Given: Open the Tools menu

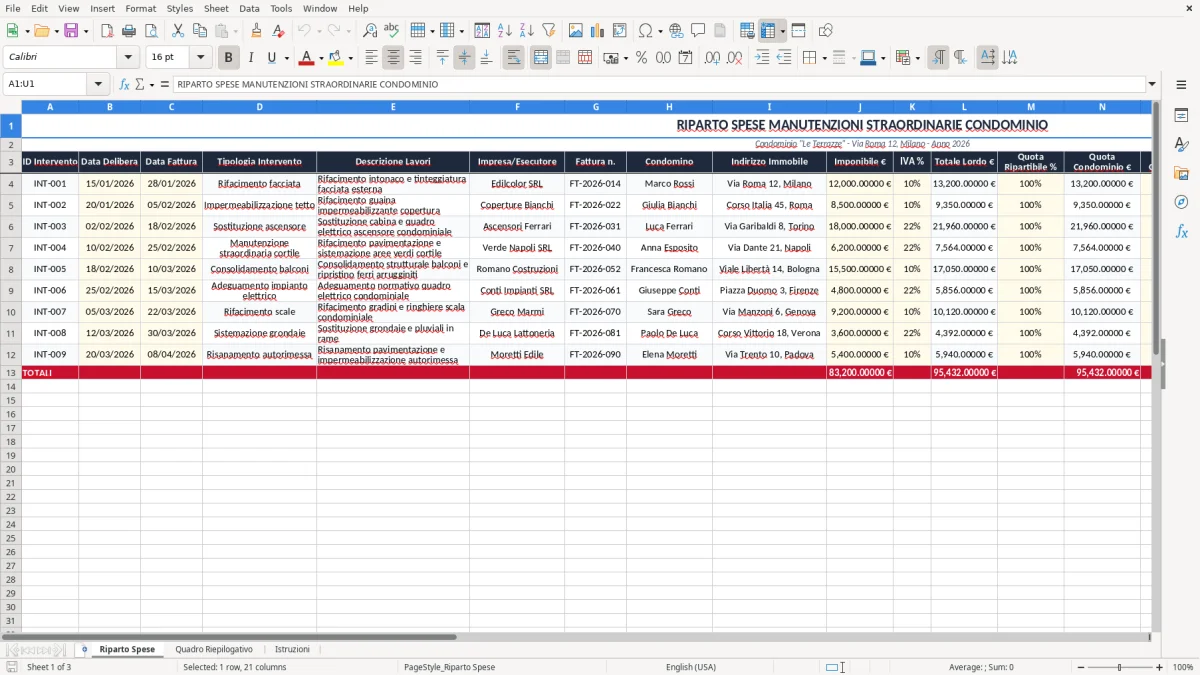Looking at the screenshot, I should point(281,8).
